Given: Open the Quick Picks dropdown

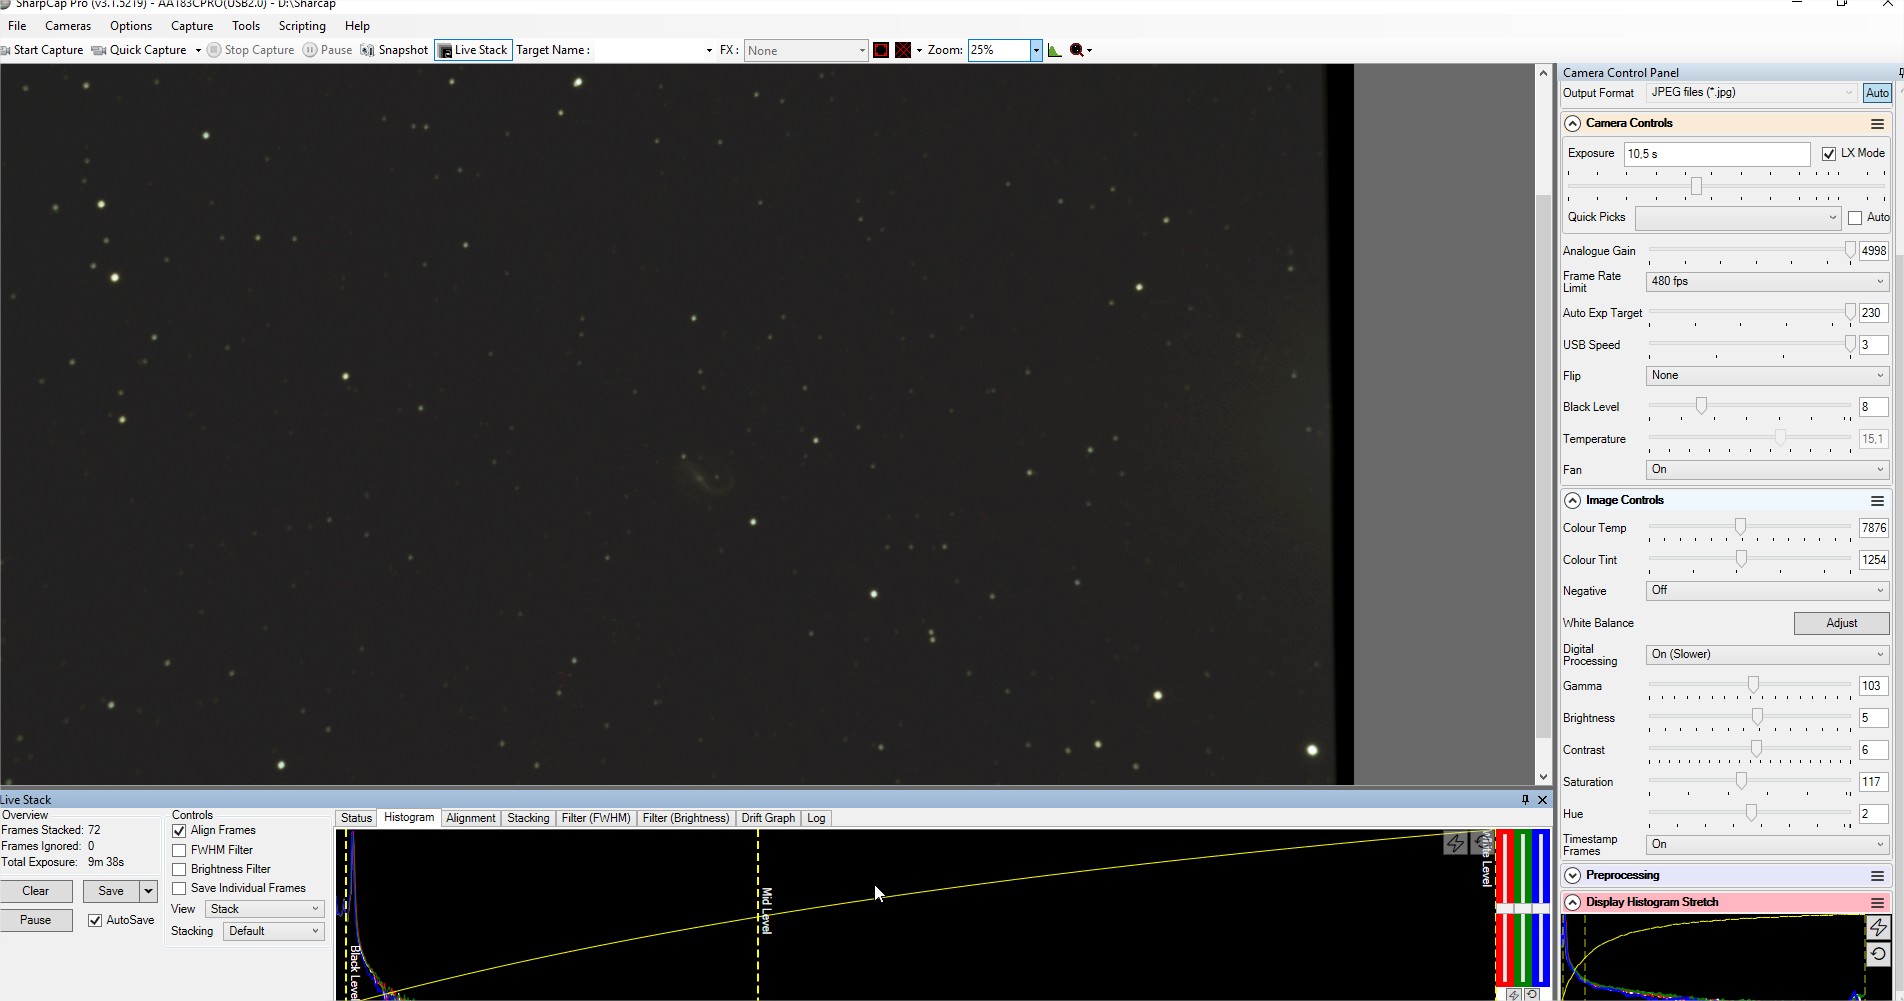Looking at the screenshot, I should [x=1738, y=218].
